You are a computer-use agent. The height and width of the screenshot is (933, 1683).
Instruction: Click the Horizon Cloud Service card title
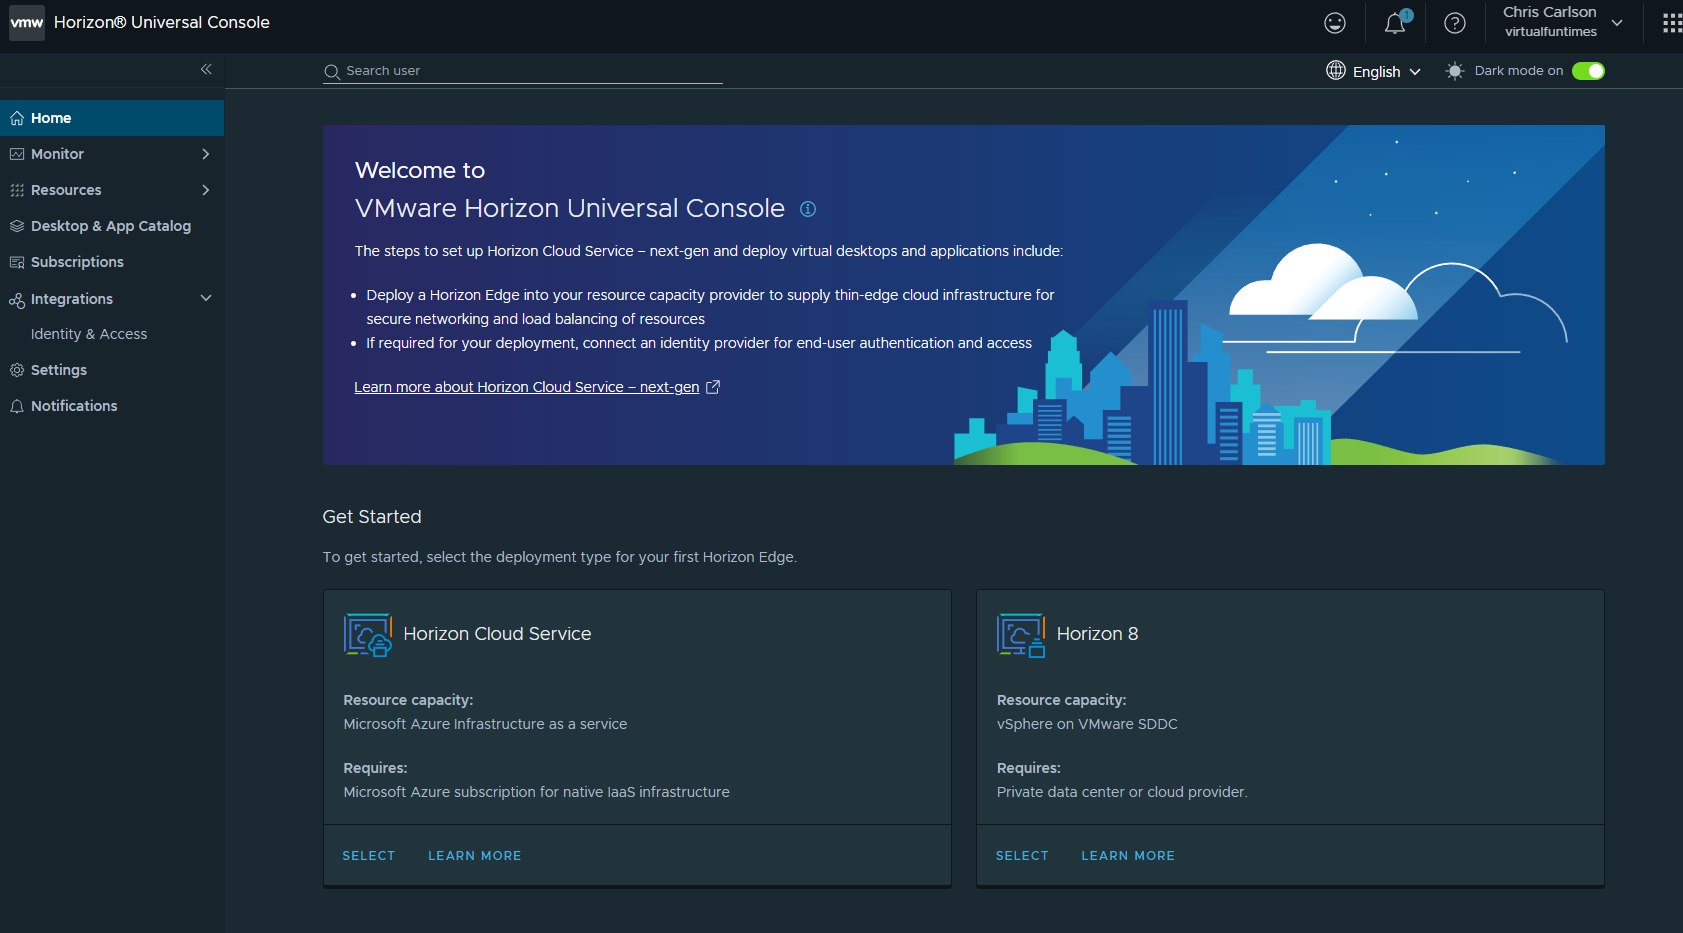coord(497,634)
